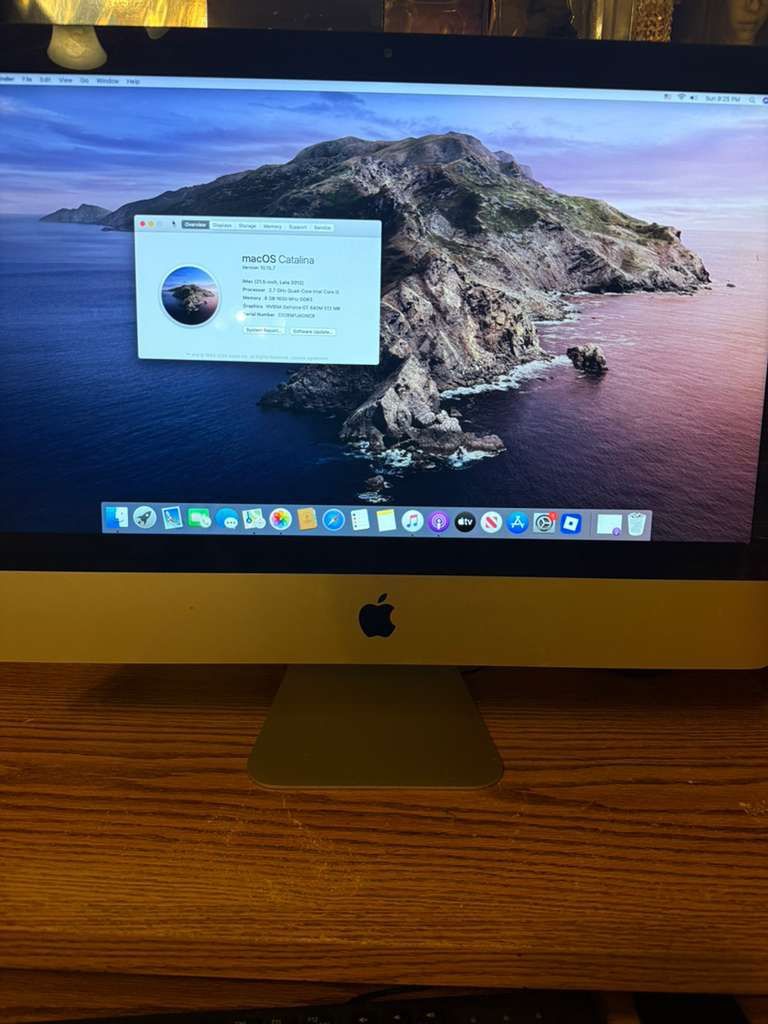768x1024 pixels.
Task: Click the clock Sun 8:25 PM
Action: point(723,99)
